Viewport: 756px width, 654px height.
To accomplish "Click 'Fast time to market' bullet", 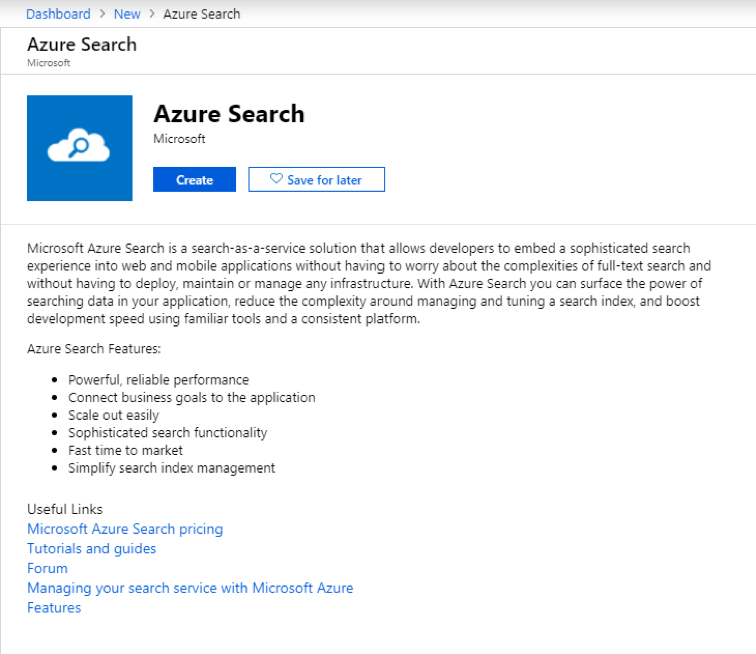I will point(125,450).
